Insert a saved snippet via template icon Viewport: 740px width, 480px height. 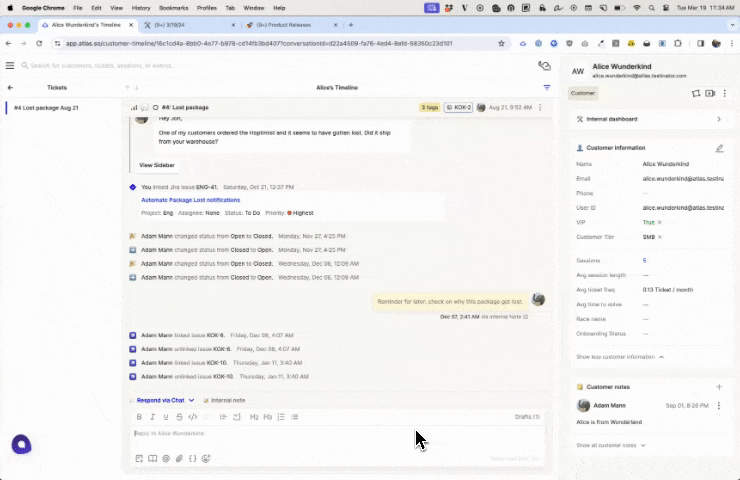tap(139, 458)
